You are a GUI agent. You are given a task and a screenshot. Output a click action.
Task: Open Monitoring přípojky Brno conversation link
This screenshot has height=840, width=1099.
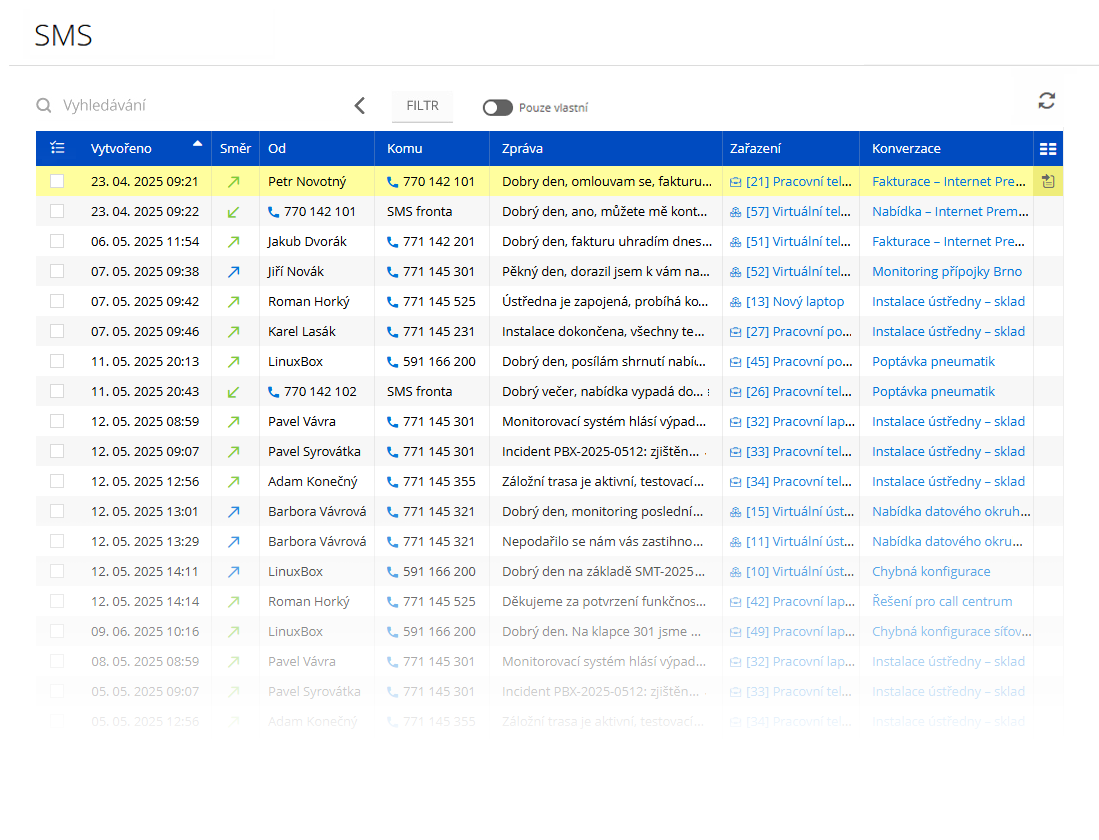(x=946, y=271)
